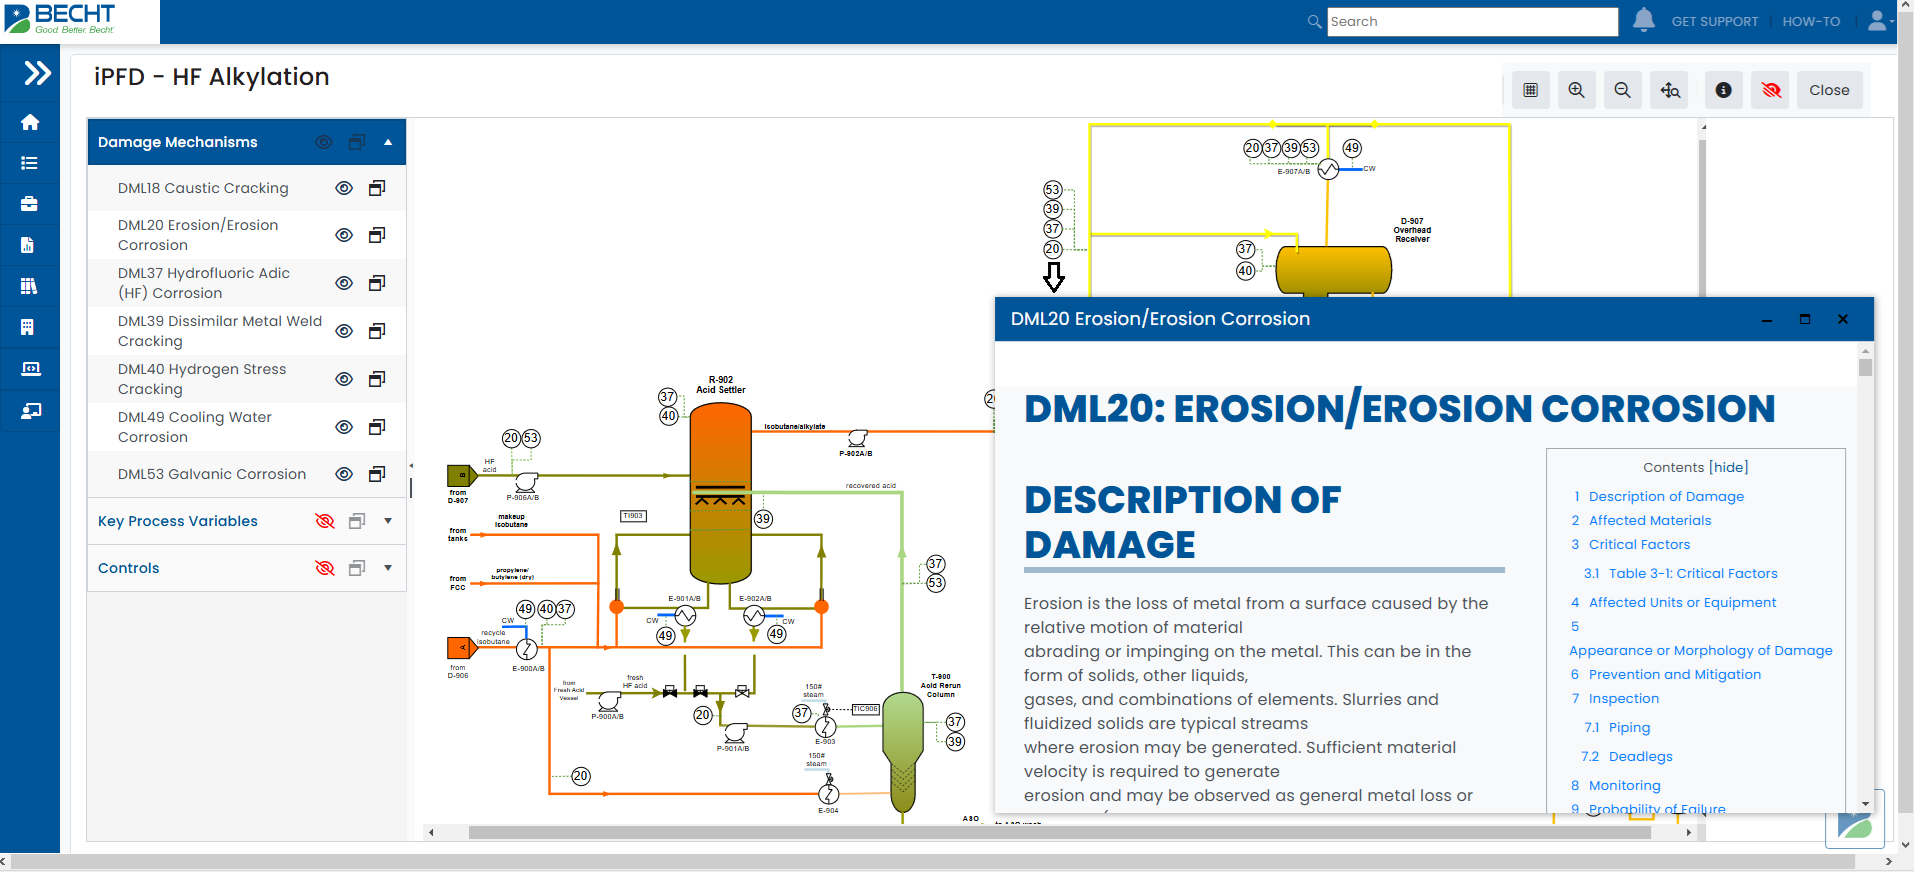The height and width of the screenshot is (872, 1914).
Task: Click the notification bell icon
Action: [1643, 20]
